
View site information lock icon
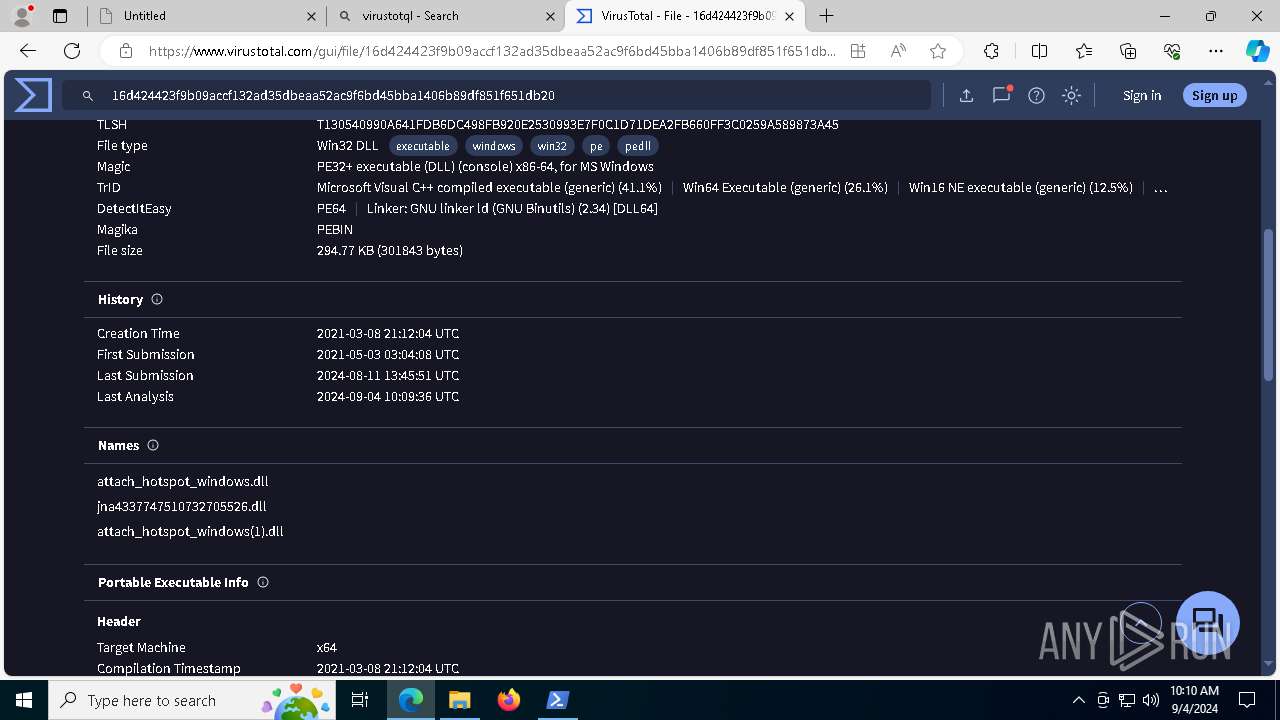pyautogui.click(x=126, y=51)
